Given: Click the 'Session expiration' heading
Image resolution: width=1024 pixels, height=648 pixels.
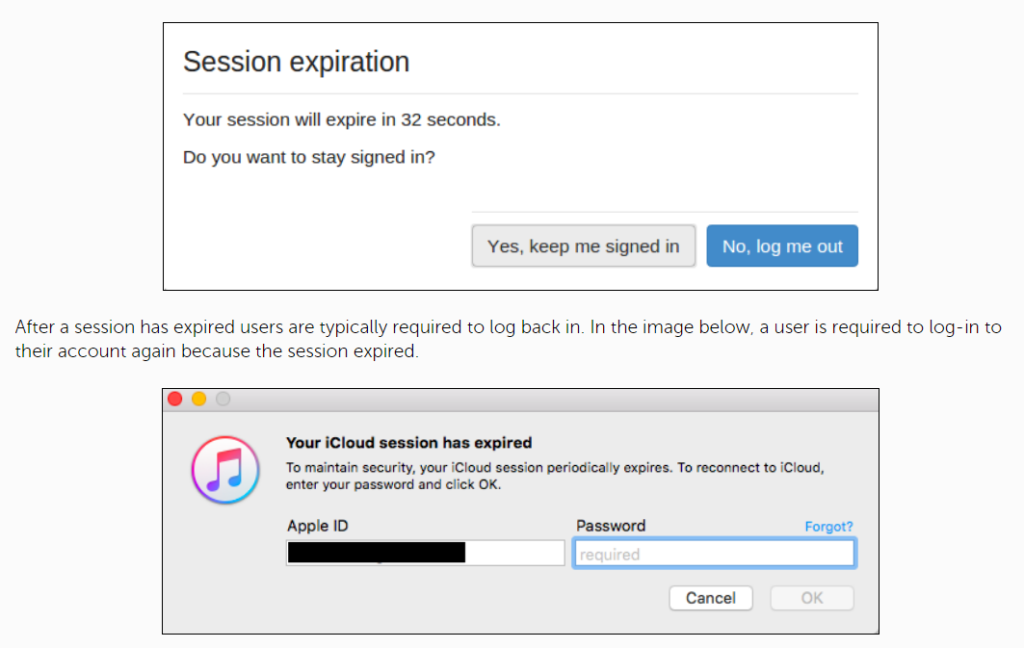Looking at the screenshot, I should point(296,62).
